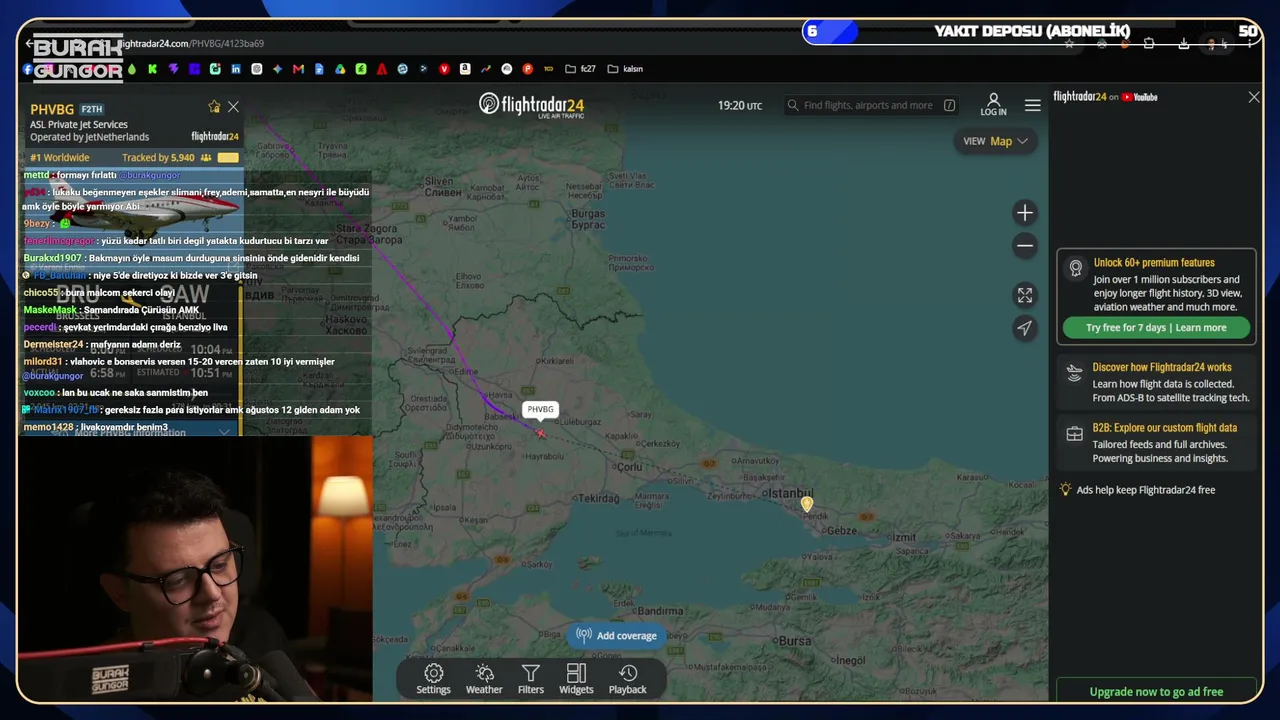
Task: Toggle fullscreen map view
Action: (1025, 295)
